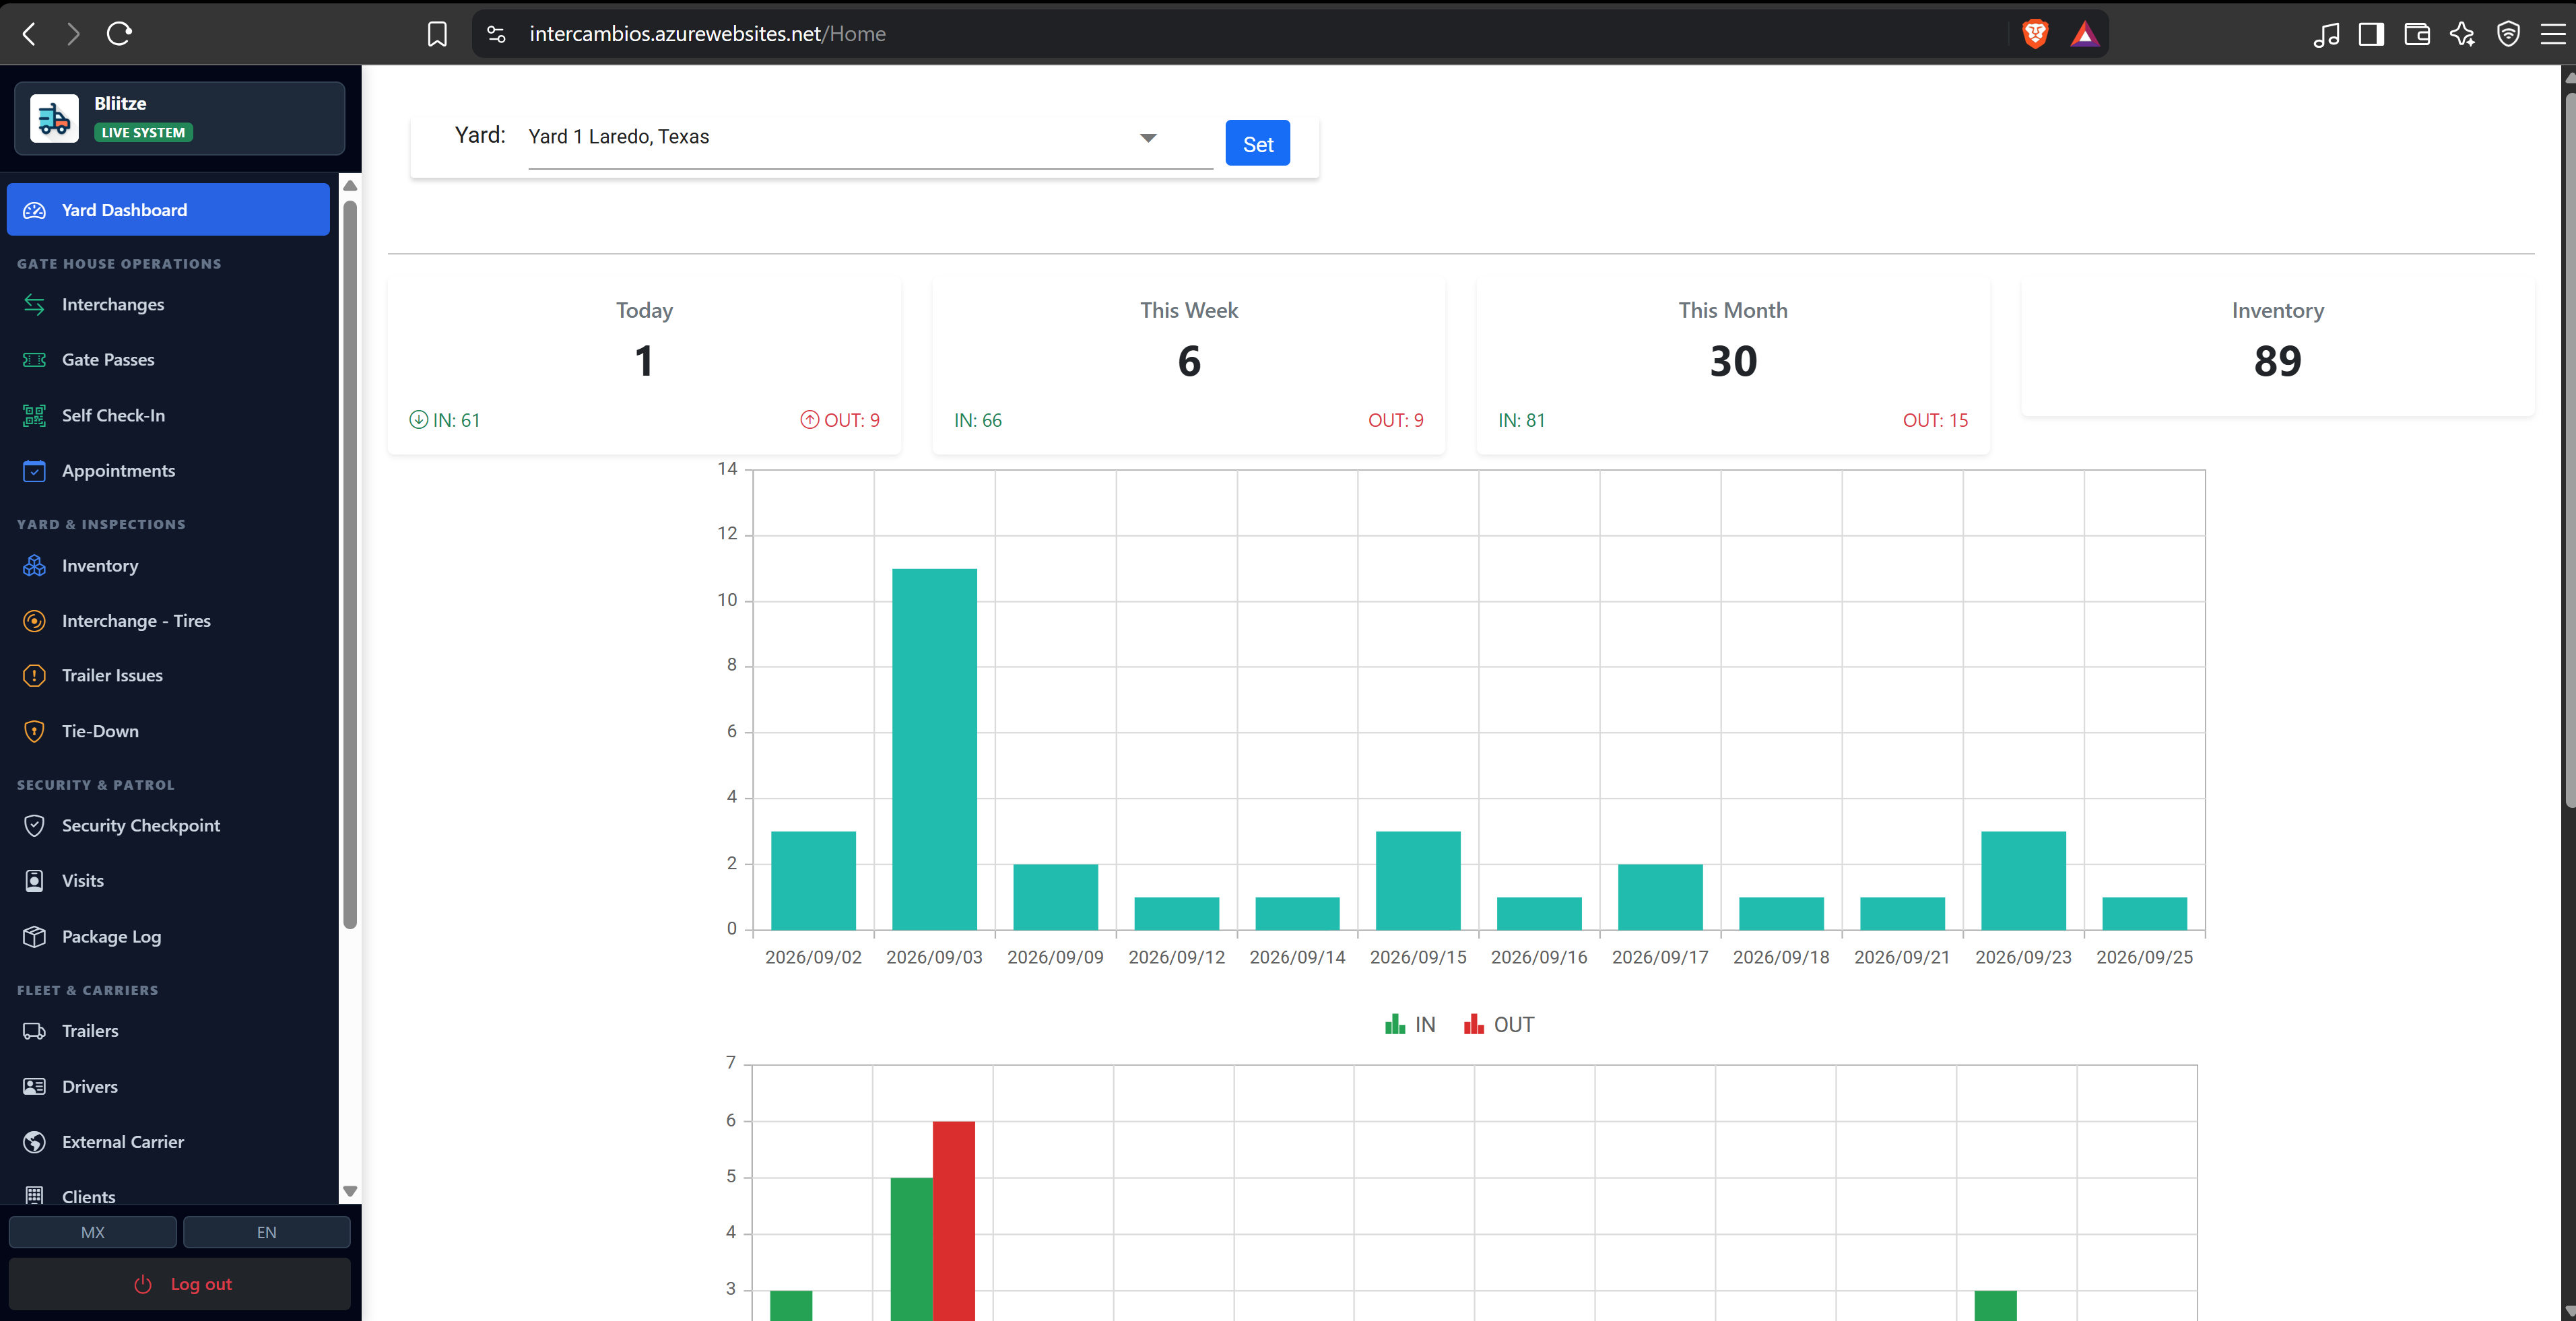The image size is (2576, 1321).
Task: Open the browser VPN shield icon
Action: tap(2508, 34)
